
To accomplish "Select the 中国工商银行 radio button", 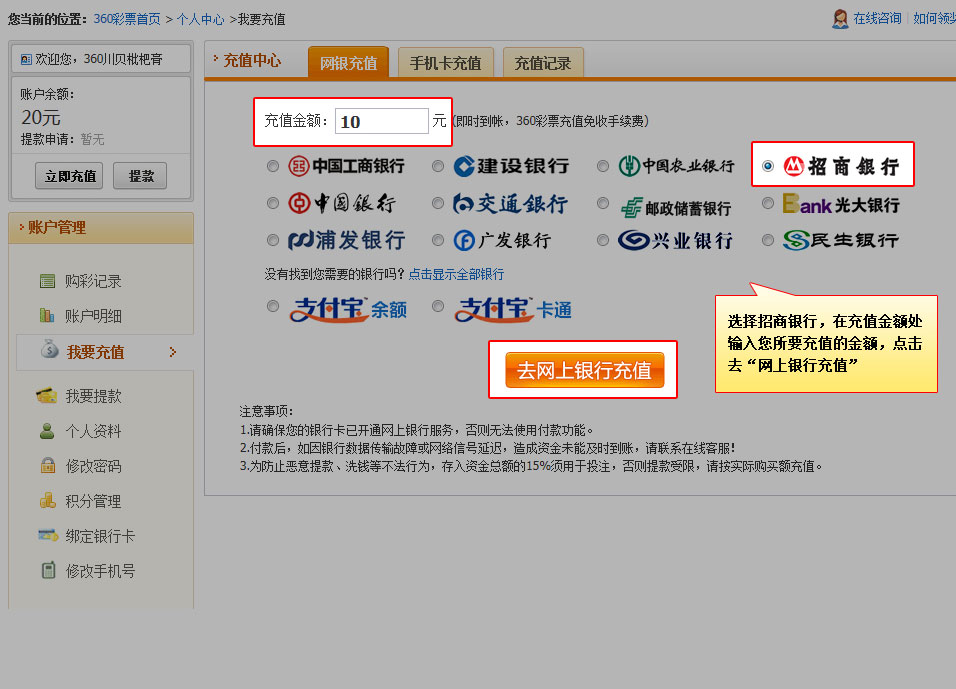I will 273,166.
